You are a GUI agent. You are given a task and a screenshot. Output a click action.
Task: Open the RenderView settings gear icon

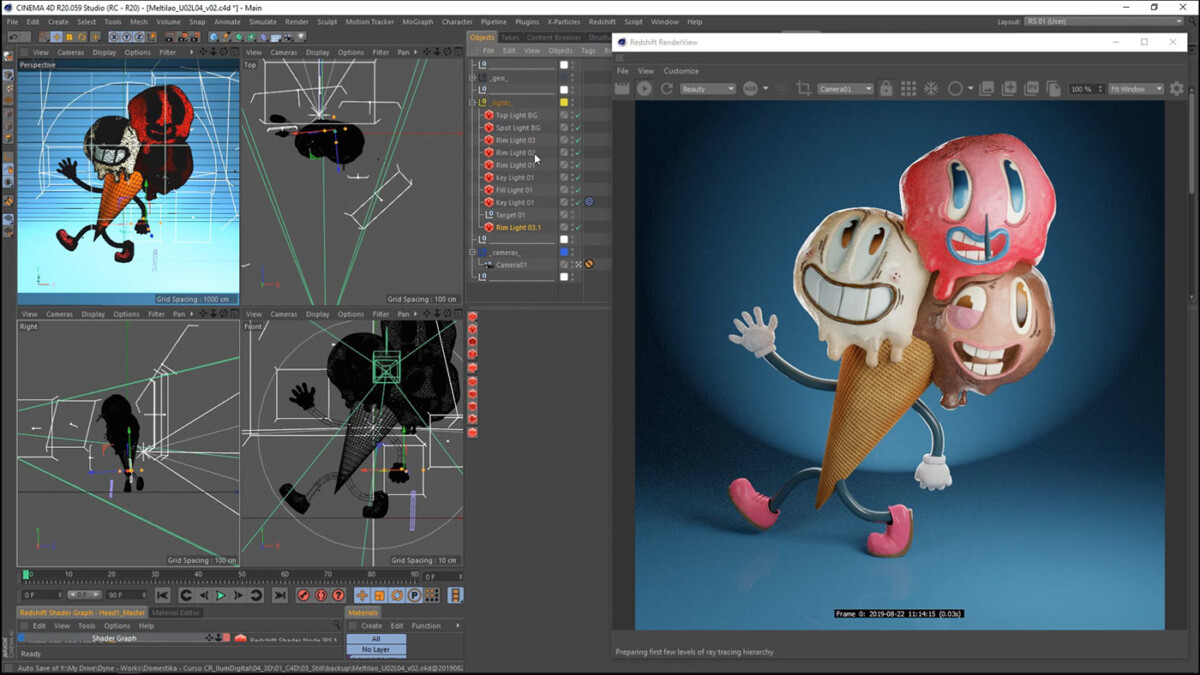pyautogui.click(x=1178, y=88)
